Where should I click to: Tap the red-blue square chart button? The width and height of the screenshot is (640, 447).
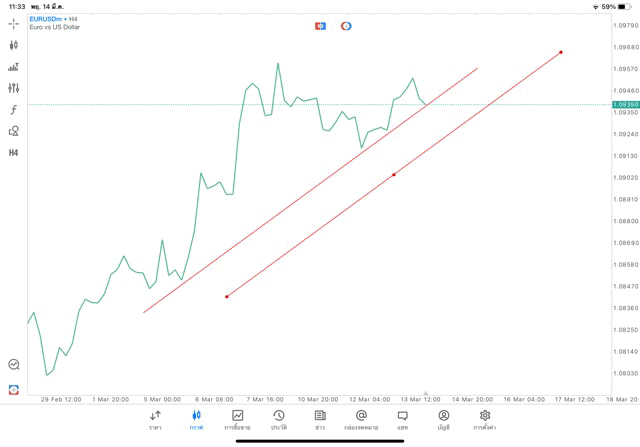click(320, 26)
